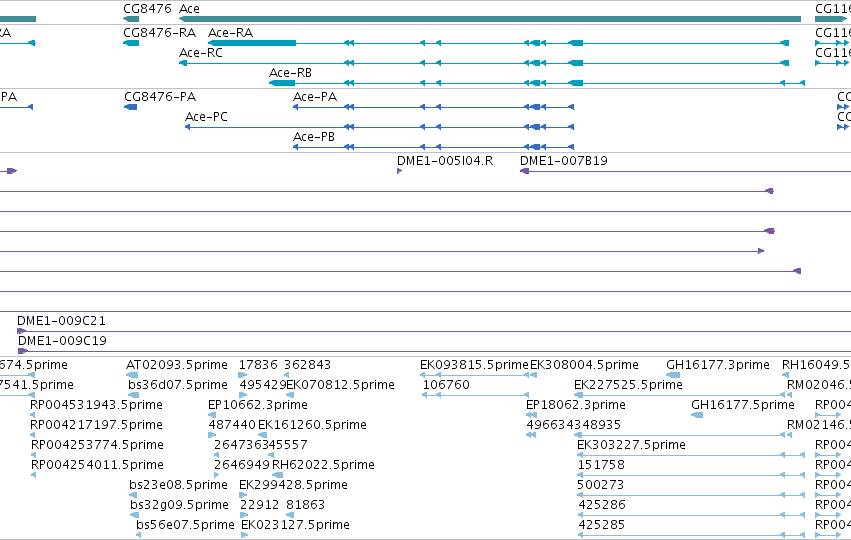Click the 487440 feature label
Screen dimensions: 851x540
(x=232, y=425)
